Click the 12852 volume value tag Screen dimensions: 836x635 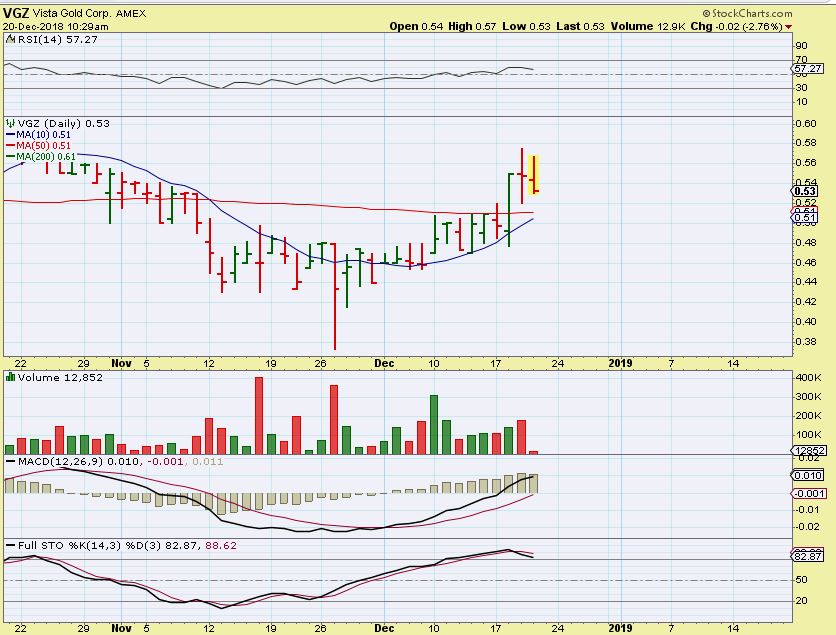pos(809,451)
